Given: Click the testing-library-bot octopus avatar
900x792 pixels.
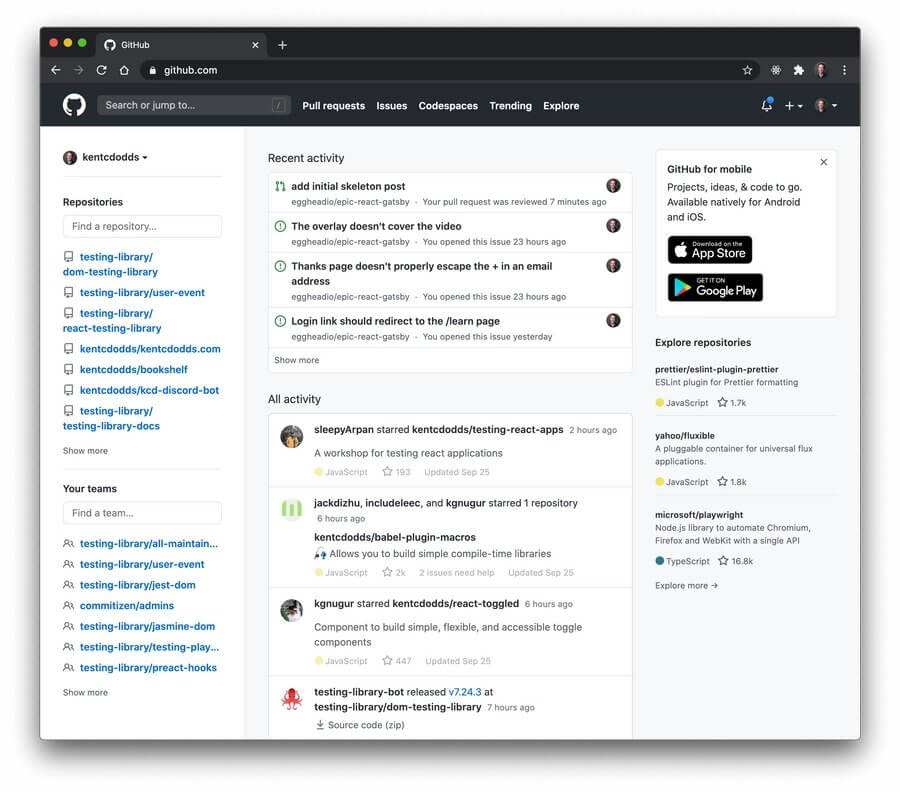Looking at the screenshot, I should (292, 699).
